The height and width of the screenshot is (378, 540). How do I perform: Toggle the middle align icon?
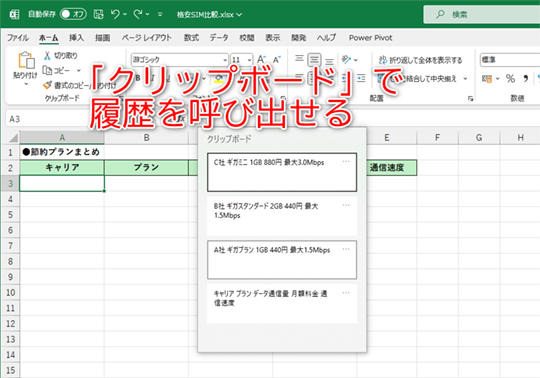[x=314, y=60]
